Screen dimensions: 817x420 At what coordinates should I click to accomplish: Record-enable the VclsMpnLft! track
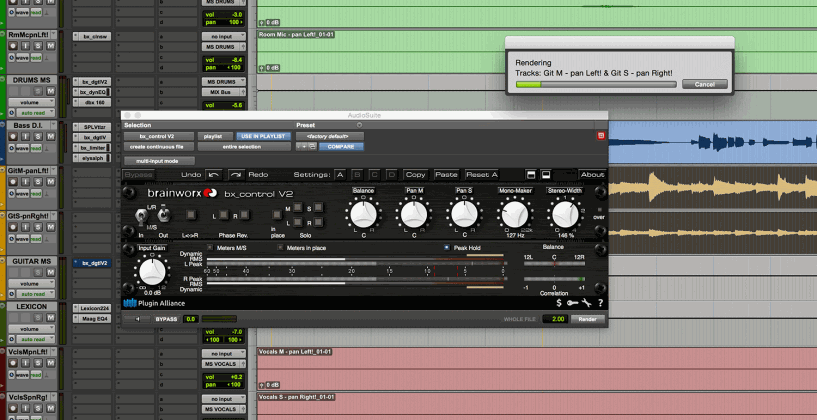pos(14,363)
